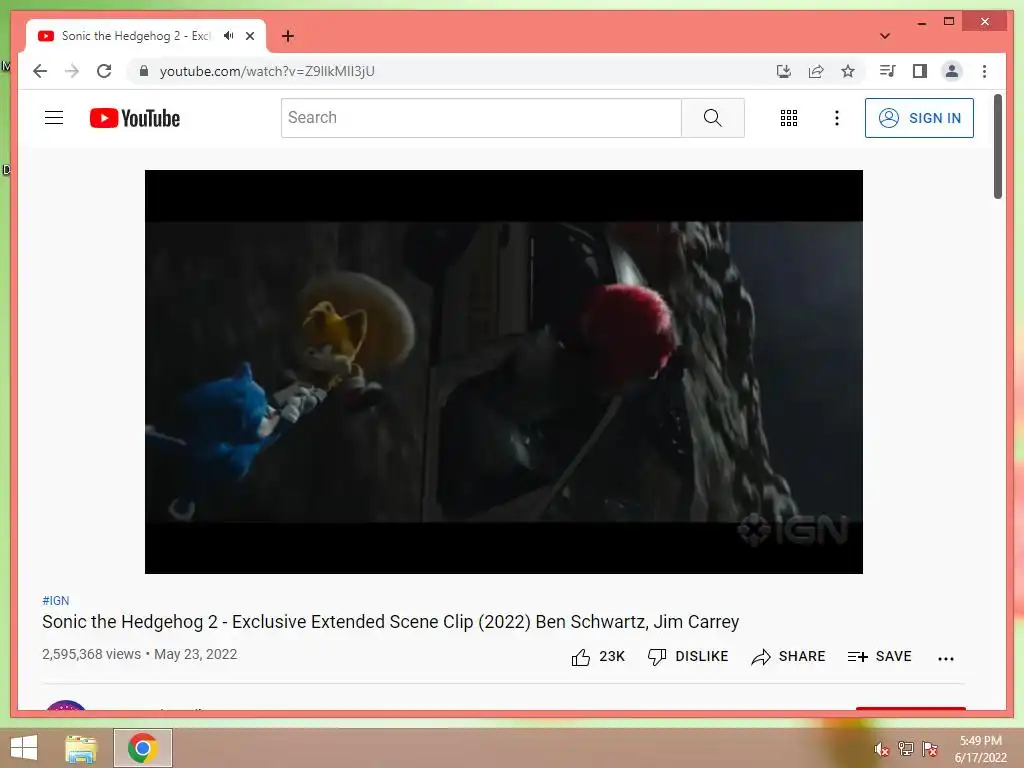
Task: Click the video player to pause
Action: 504,372
